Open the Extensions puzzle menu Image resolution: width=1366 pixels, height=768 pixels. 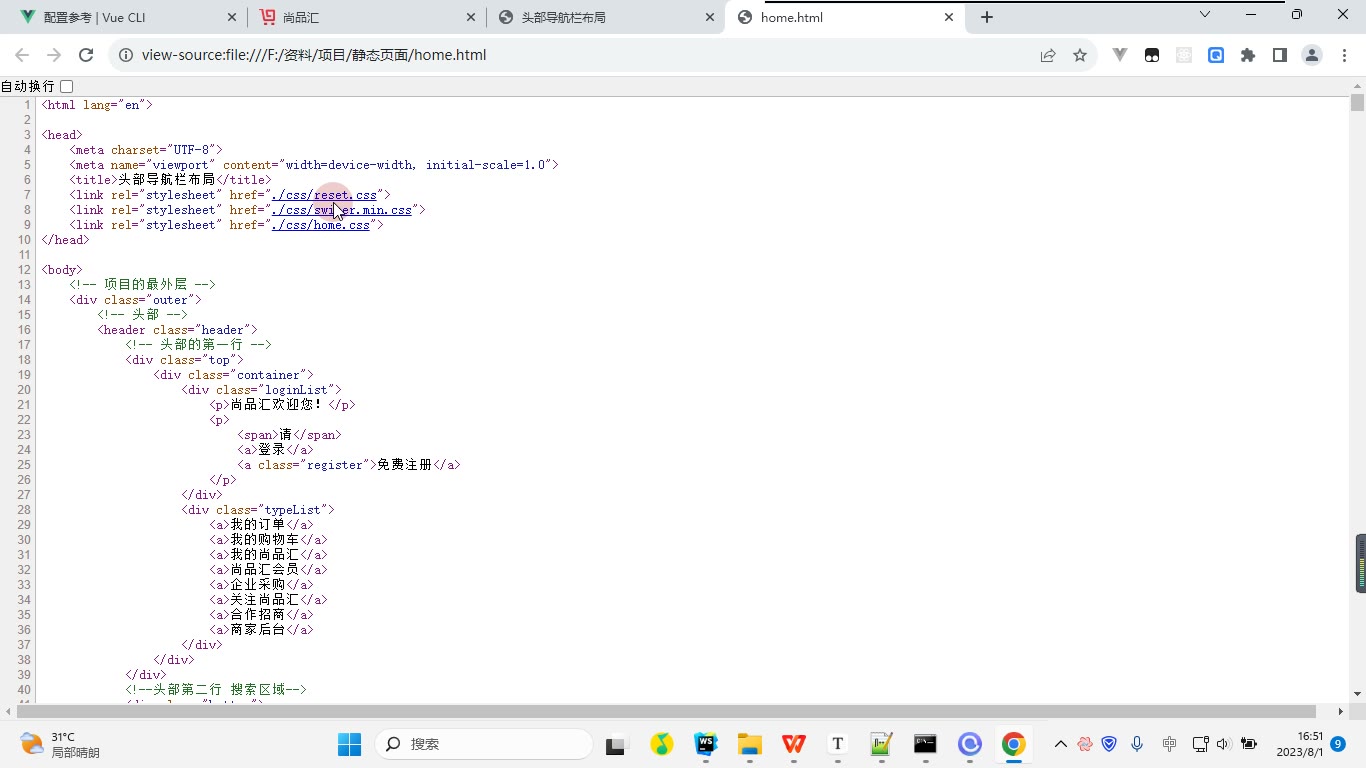1248,55
